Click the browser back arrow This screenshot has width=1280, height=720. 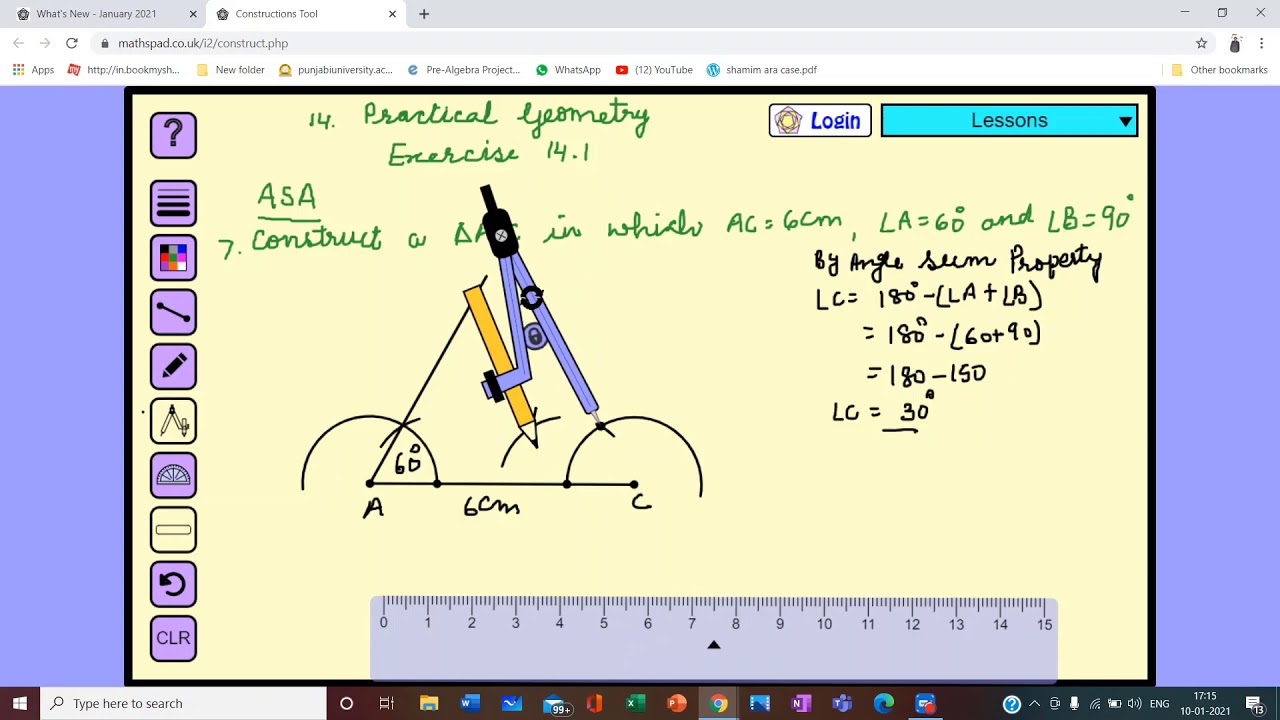coord(18,43)
